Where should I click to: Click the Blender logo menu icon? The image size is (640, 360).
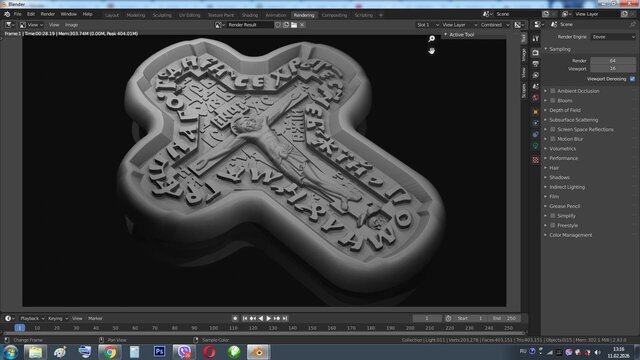pyautogui.click(x=7, y=14)
